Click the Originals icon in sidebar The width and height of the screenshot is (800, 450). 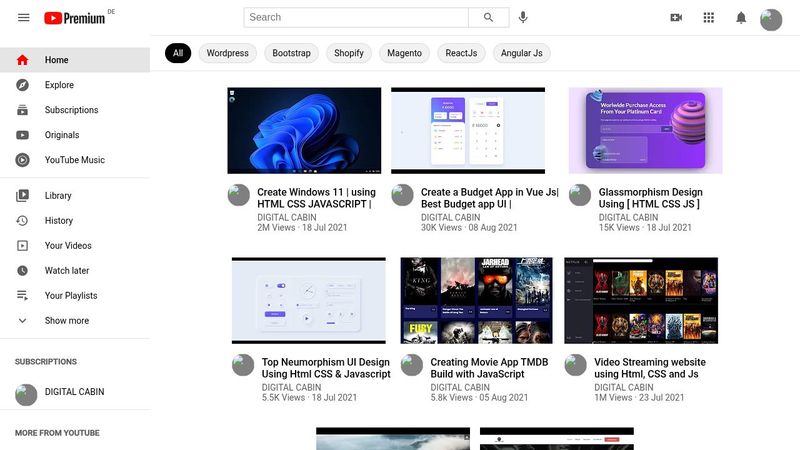click(22, 135)
